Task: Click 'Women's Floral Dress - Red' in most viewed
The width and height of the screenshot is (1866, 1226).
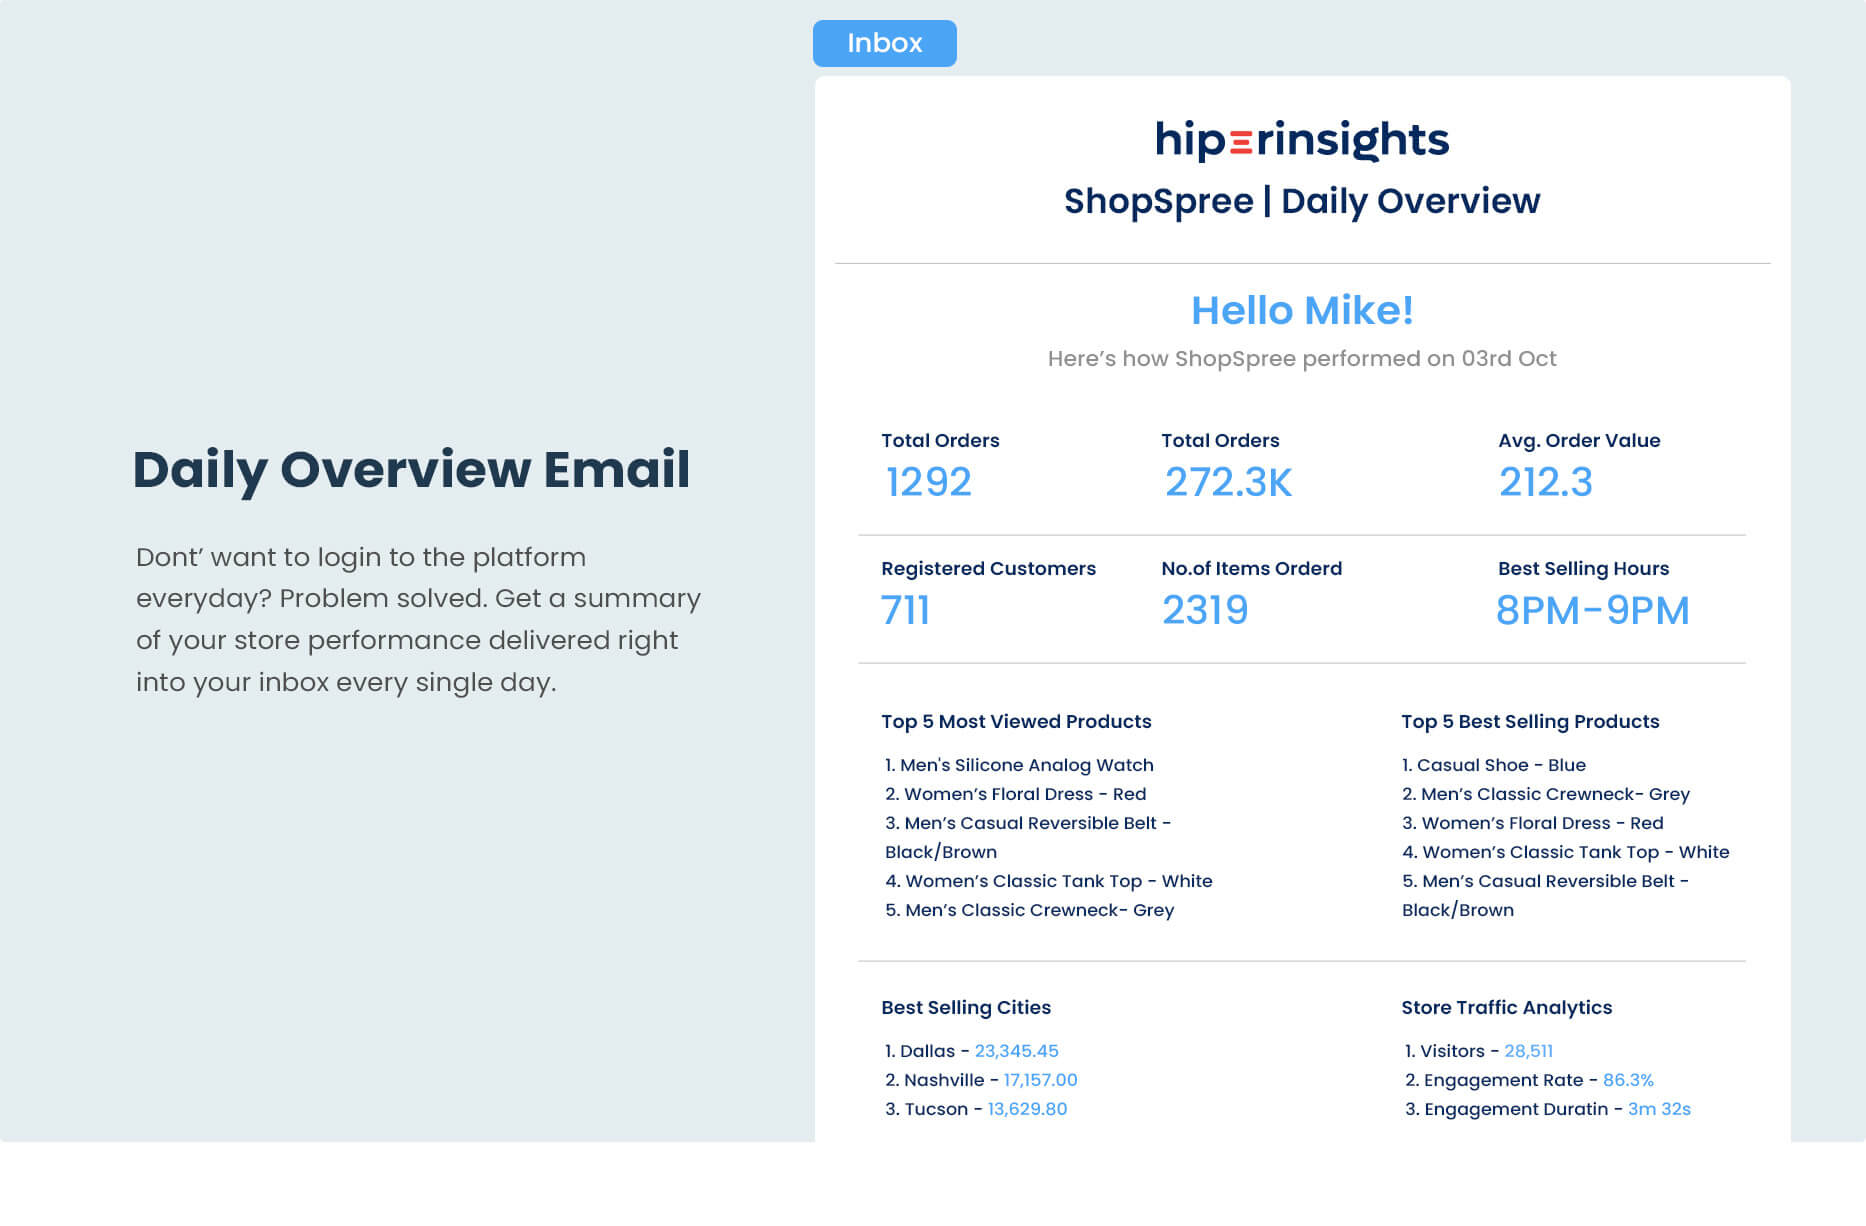Action: [x=1015, y=794]
